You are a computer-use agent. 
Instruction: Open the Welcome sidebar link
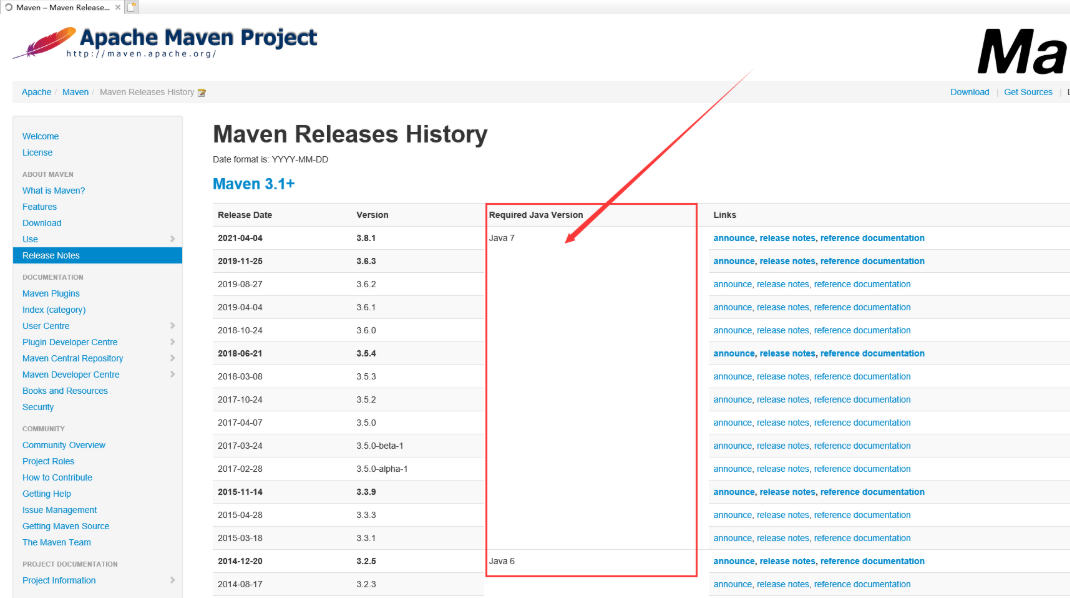[40, 137]
